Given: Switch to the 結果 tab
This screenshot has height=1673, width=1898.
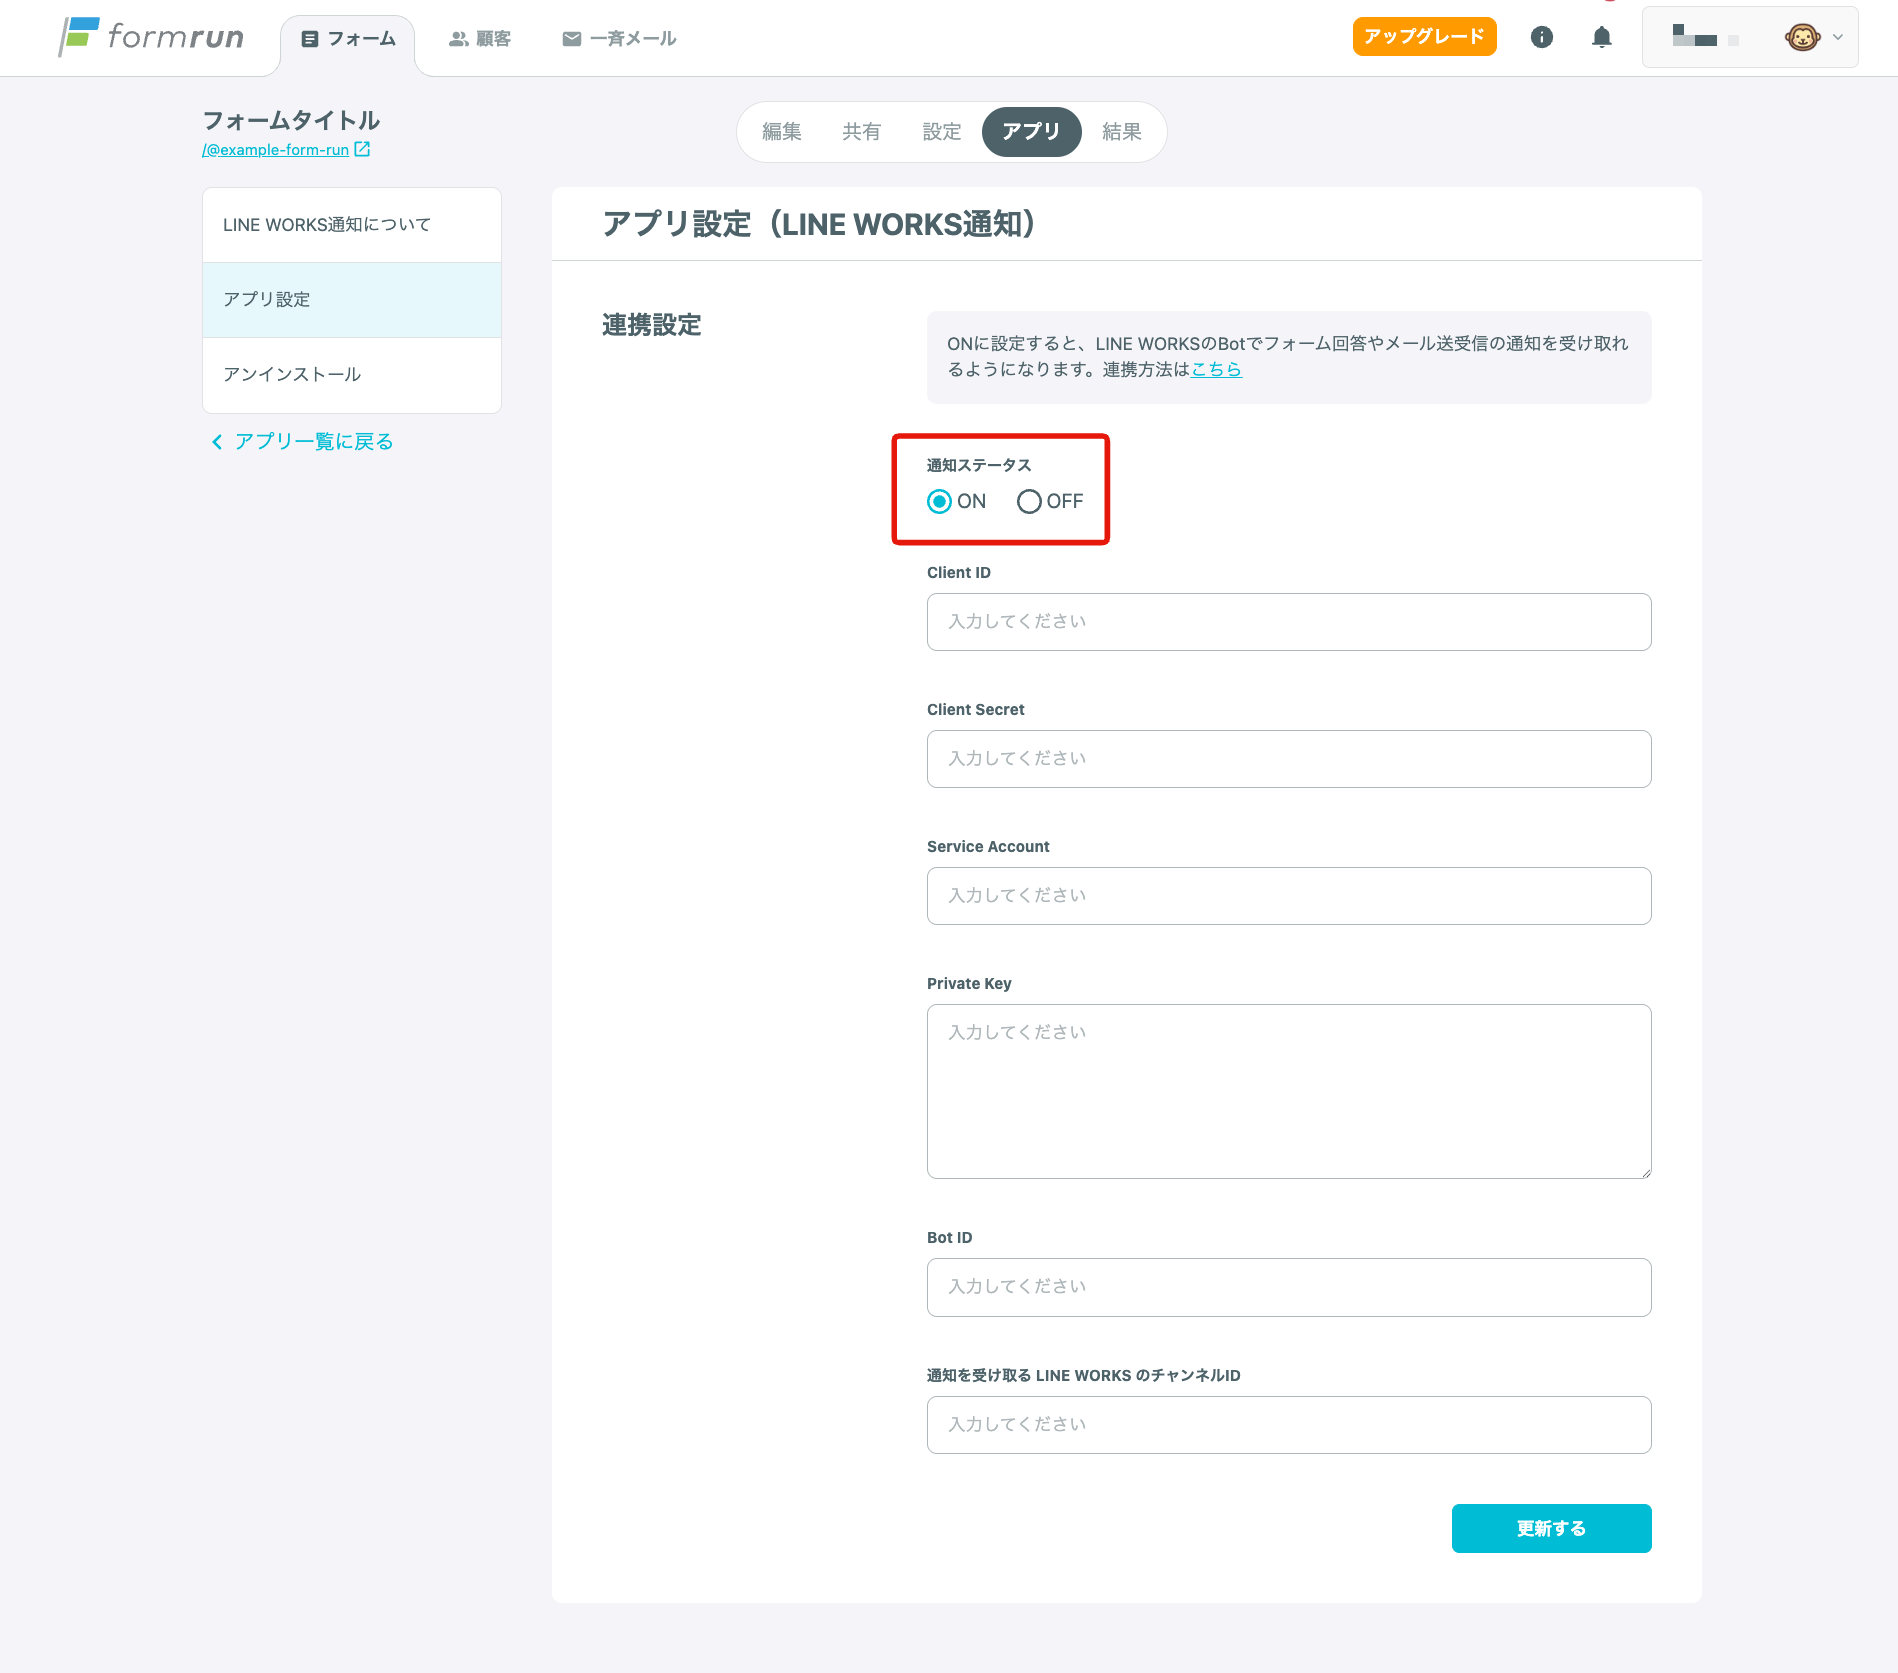Looking at the screenshot, I should tap(1122, 132).
